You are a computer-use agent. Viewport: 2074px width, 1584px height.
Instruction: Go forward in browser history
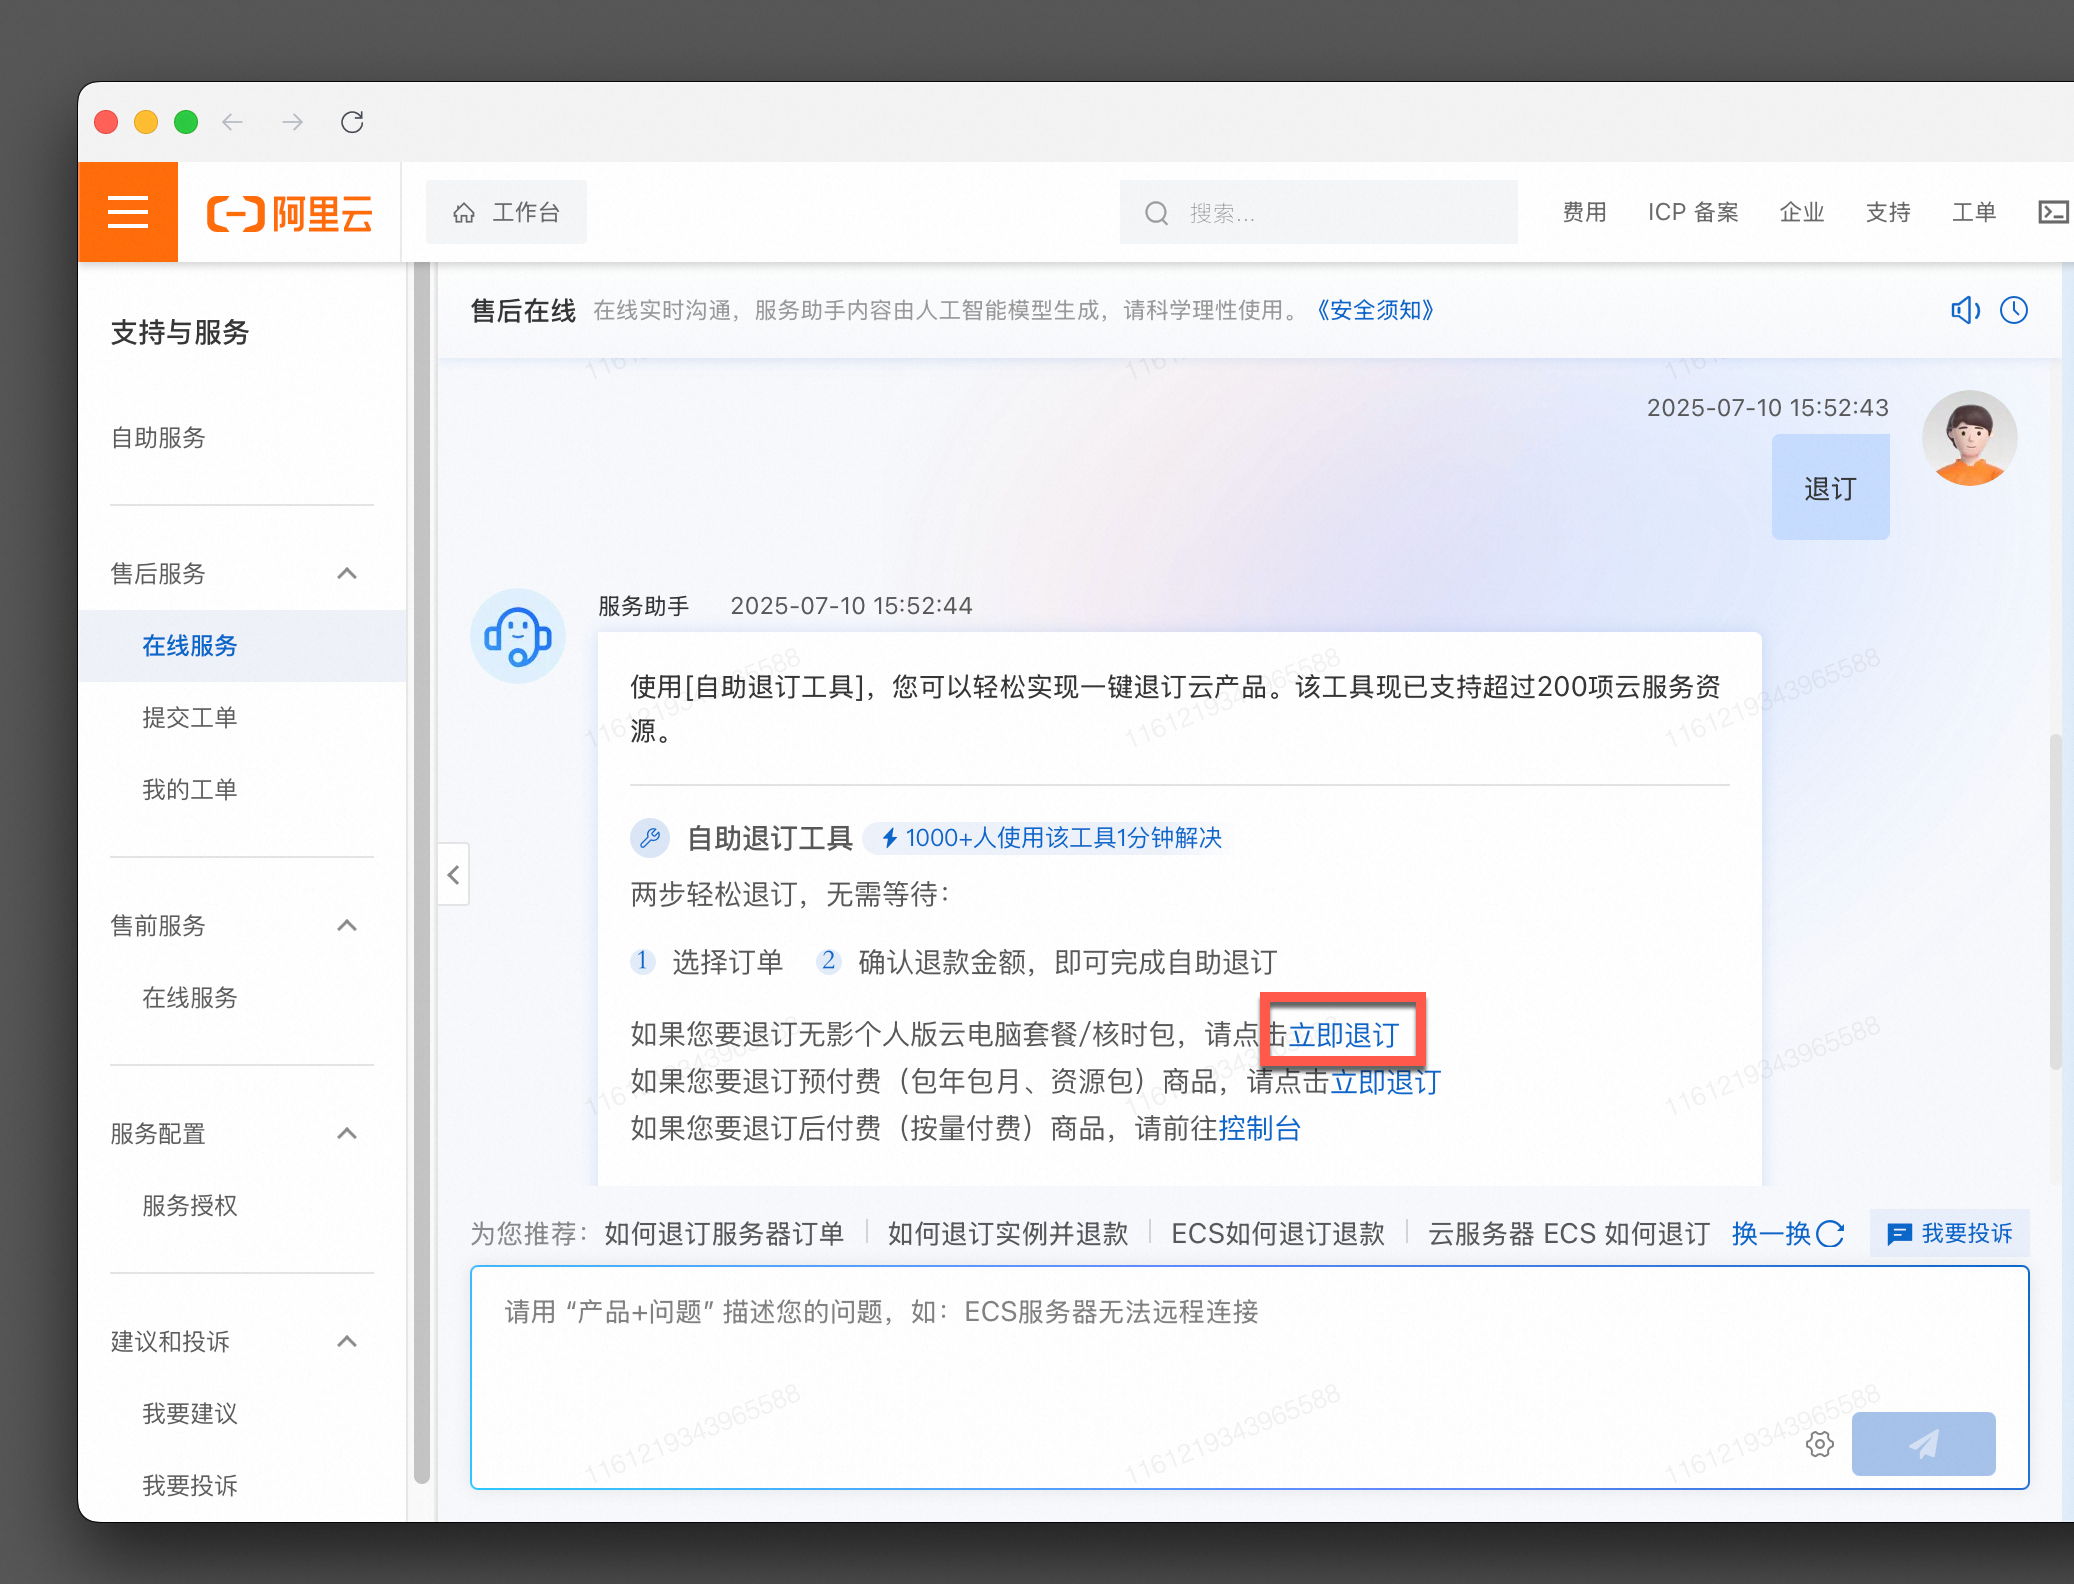(292, 122)
